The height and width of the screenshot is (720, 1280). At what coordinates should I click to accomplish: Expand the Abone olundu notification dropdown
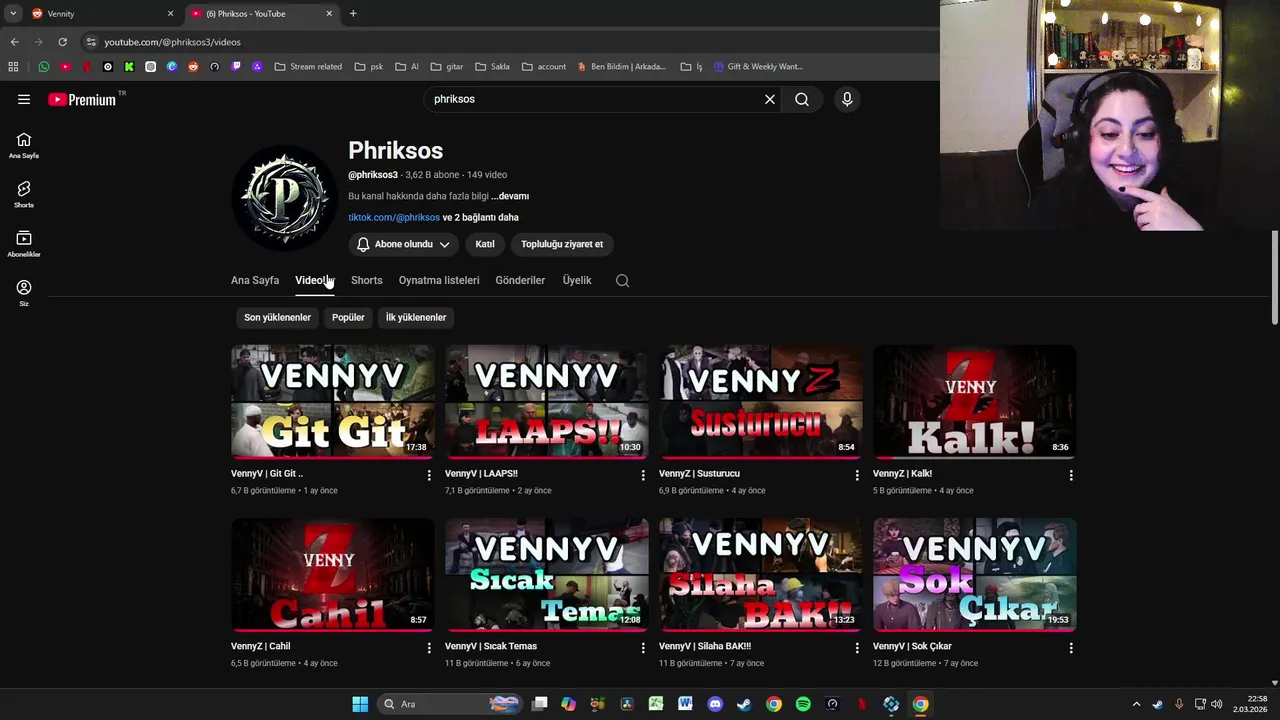click(x=404, y=244)
